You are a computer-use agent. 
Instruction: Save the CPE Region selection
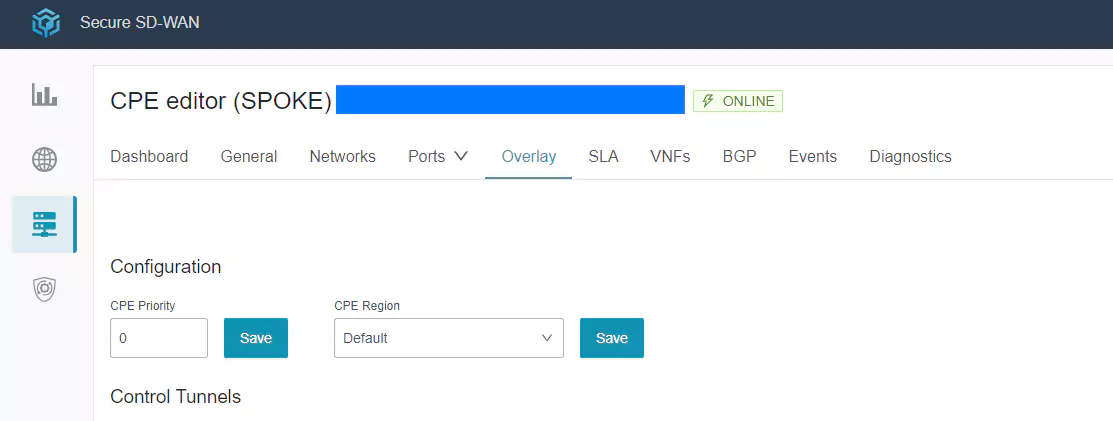[x=611, y=338]
